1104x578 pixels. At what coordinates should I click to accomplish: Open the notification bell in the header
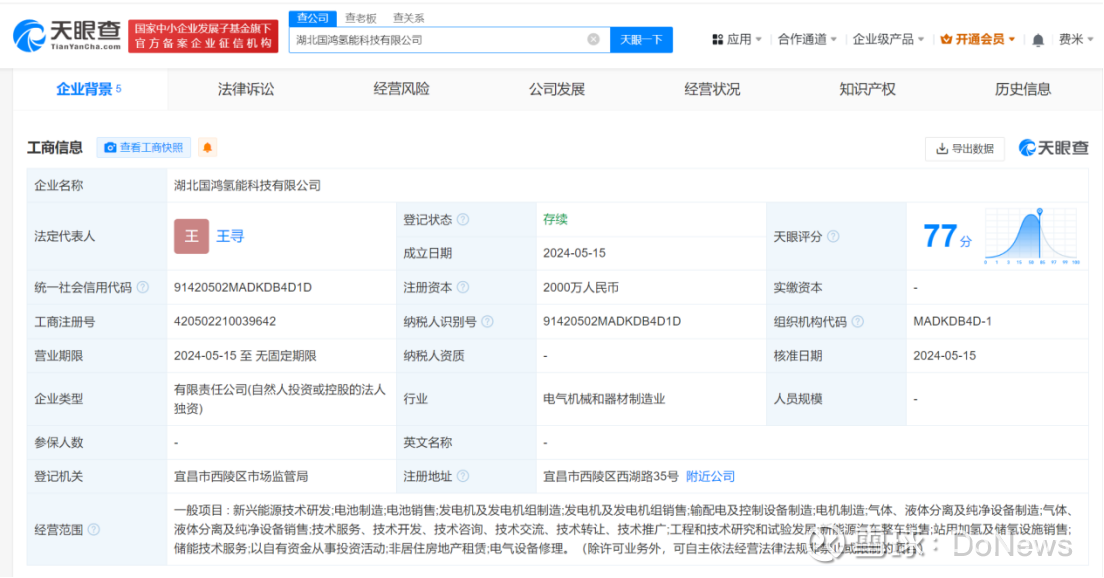coord(1038,40)
